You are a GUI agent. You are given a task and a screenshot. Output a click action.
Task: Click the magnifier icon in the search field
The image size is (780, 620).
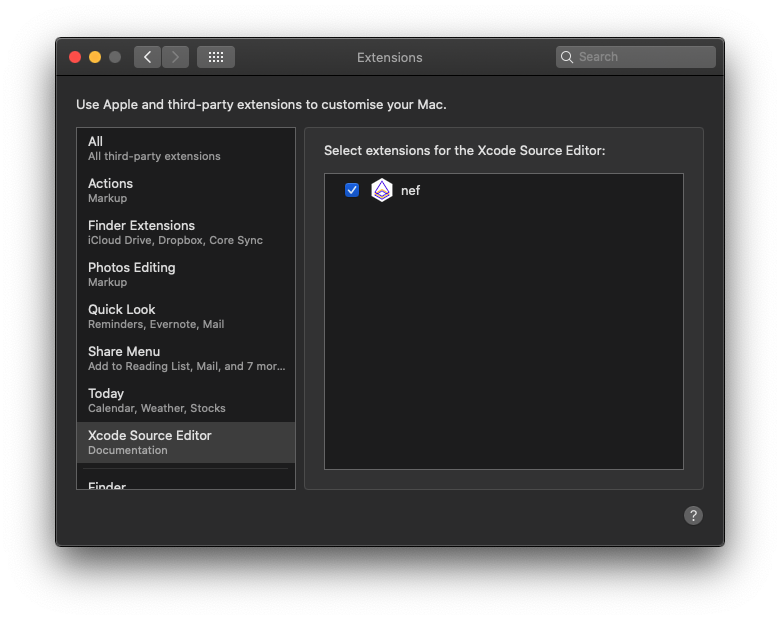pyautogui.click(x=567, y=57)
